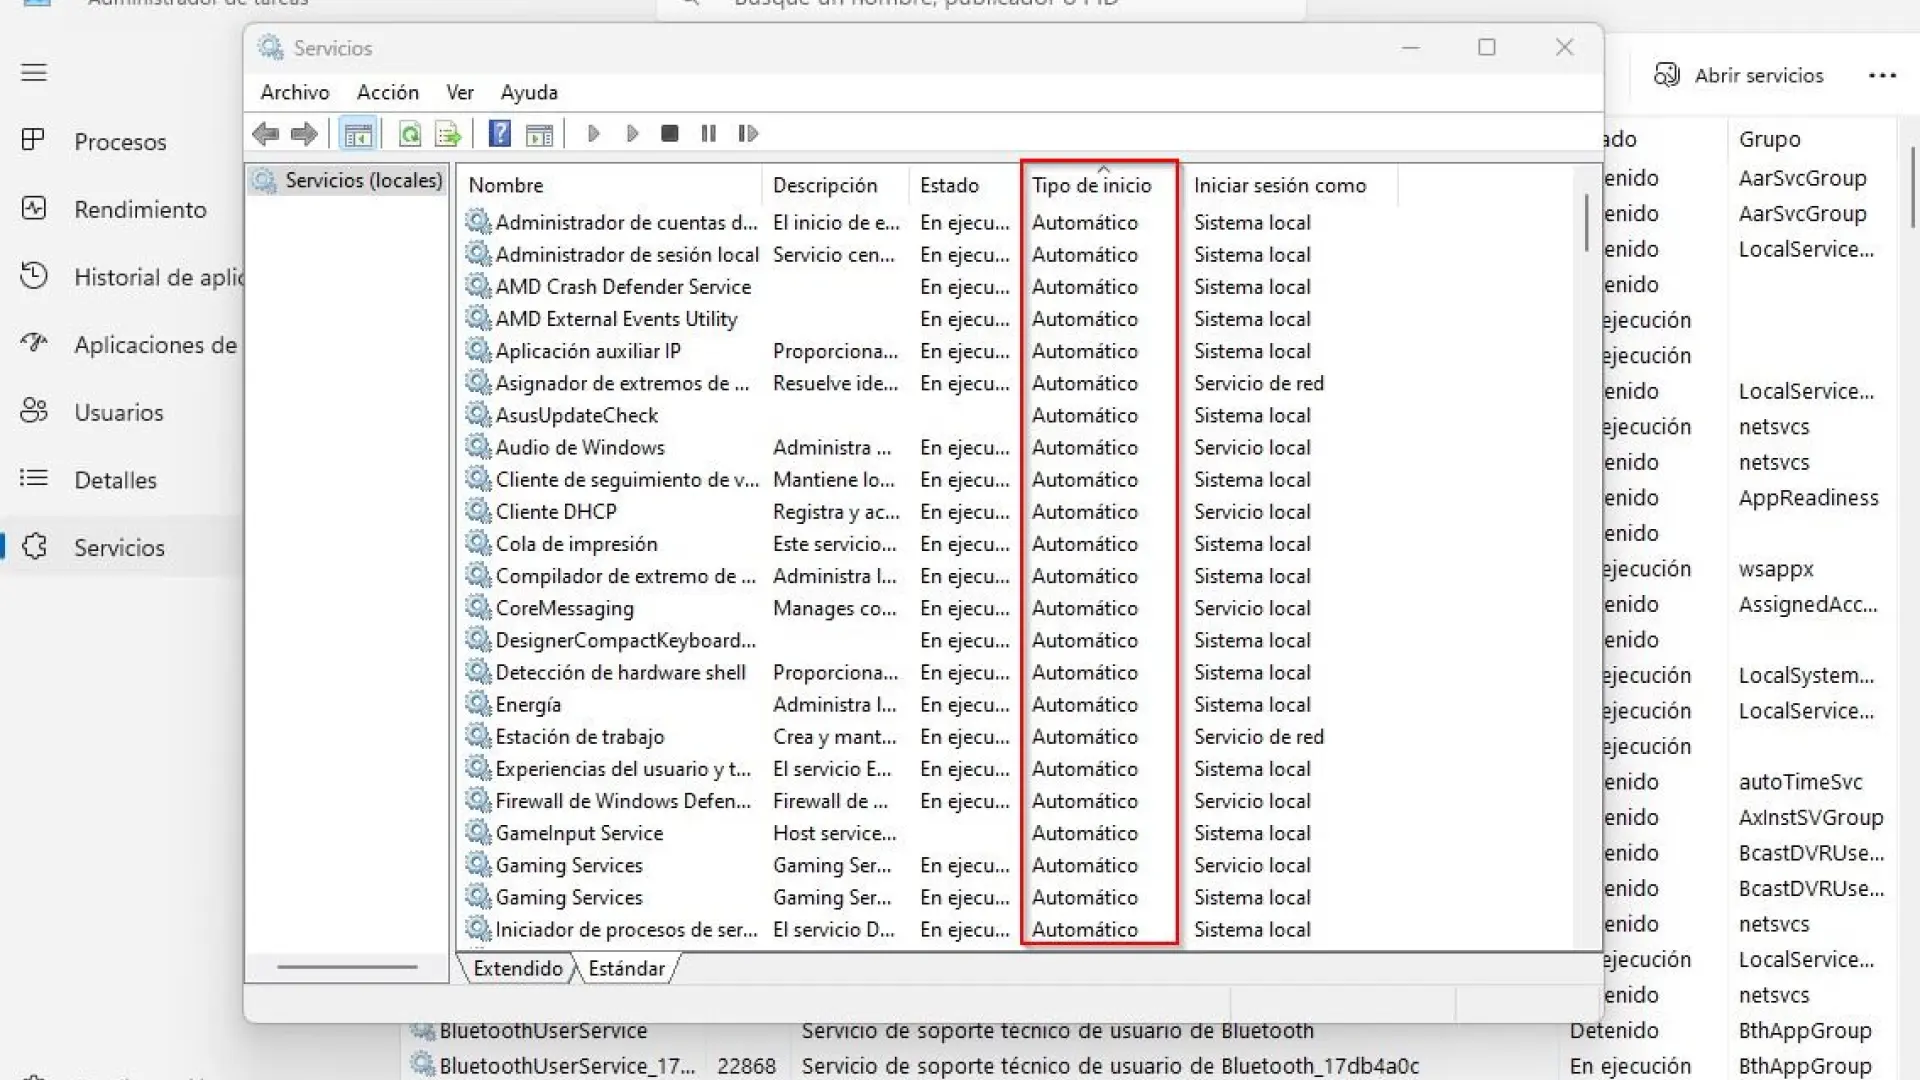Select Servicios (locales) in the tree
Screen dimensions: 1920x1080
363,180
